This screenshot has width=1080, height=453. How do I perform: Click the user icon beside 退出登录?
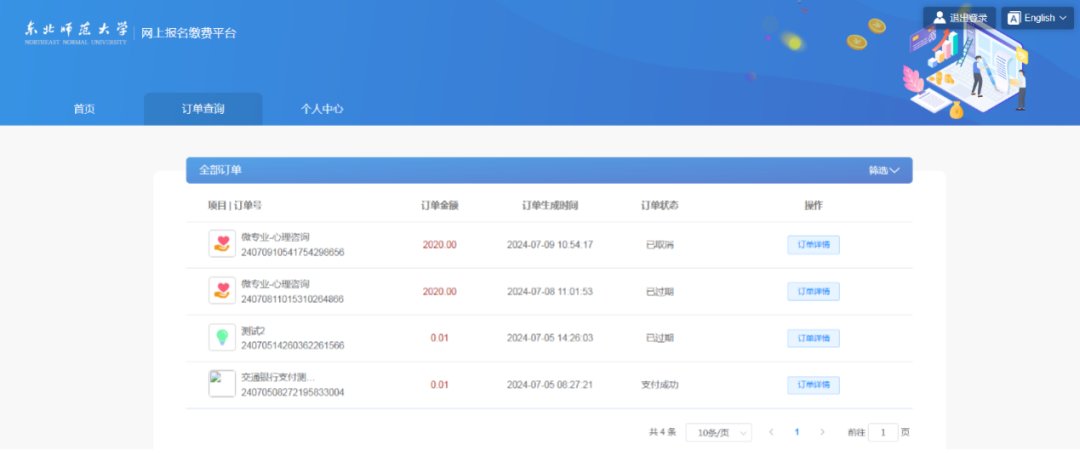click(x=939, y=18)
